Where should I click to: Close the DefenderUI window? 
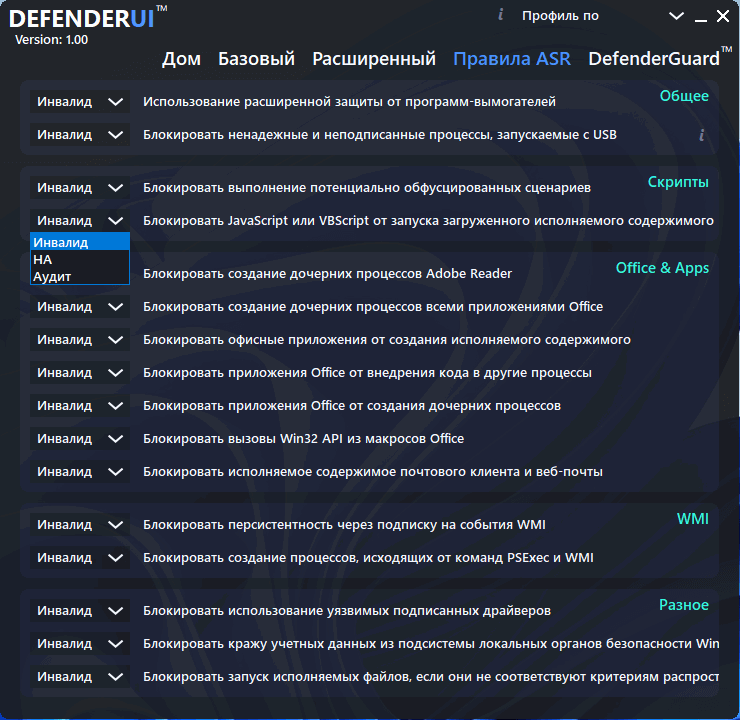723,16
